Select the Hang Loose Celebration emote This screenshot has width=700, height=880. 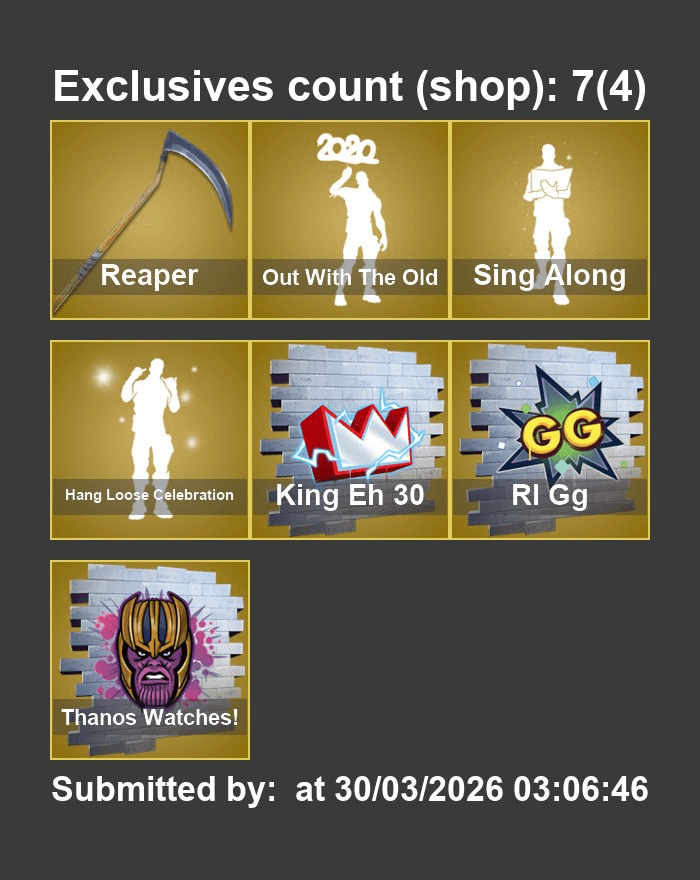tap(149, 440)
